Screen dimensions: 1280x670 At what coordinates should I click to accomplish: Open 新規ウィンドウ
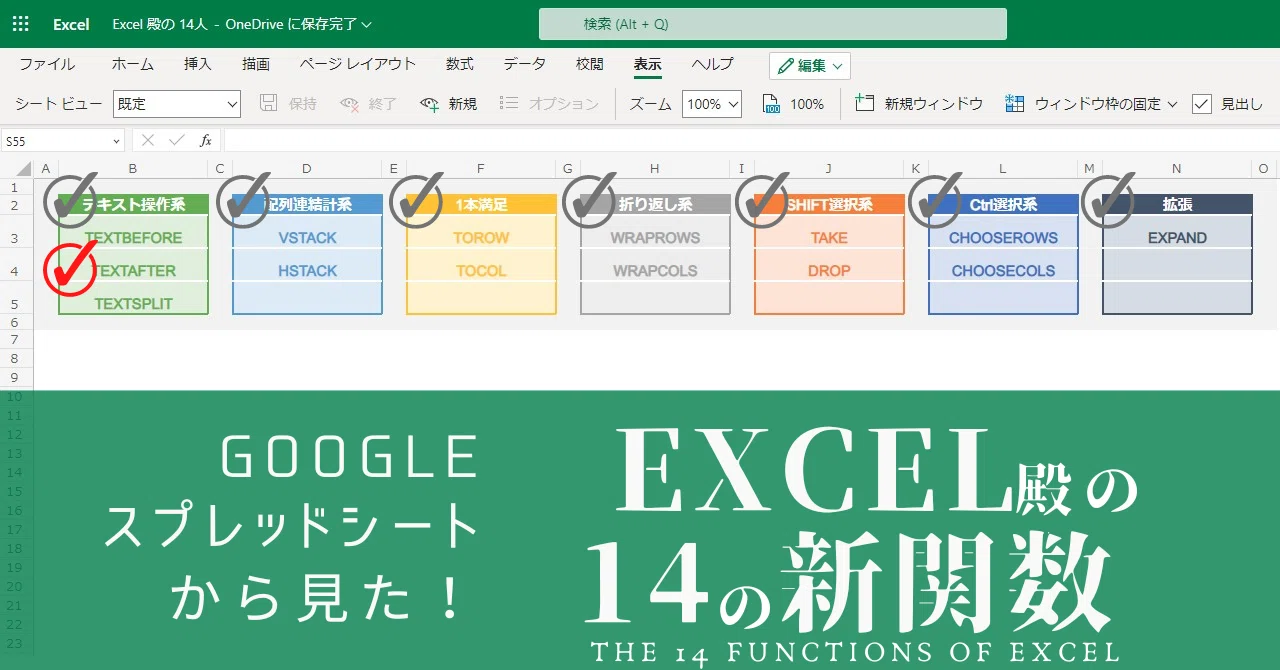point(920,104)
